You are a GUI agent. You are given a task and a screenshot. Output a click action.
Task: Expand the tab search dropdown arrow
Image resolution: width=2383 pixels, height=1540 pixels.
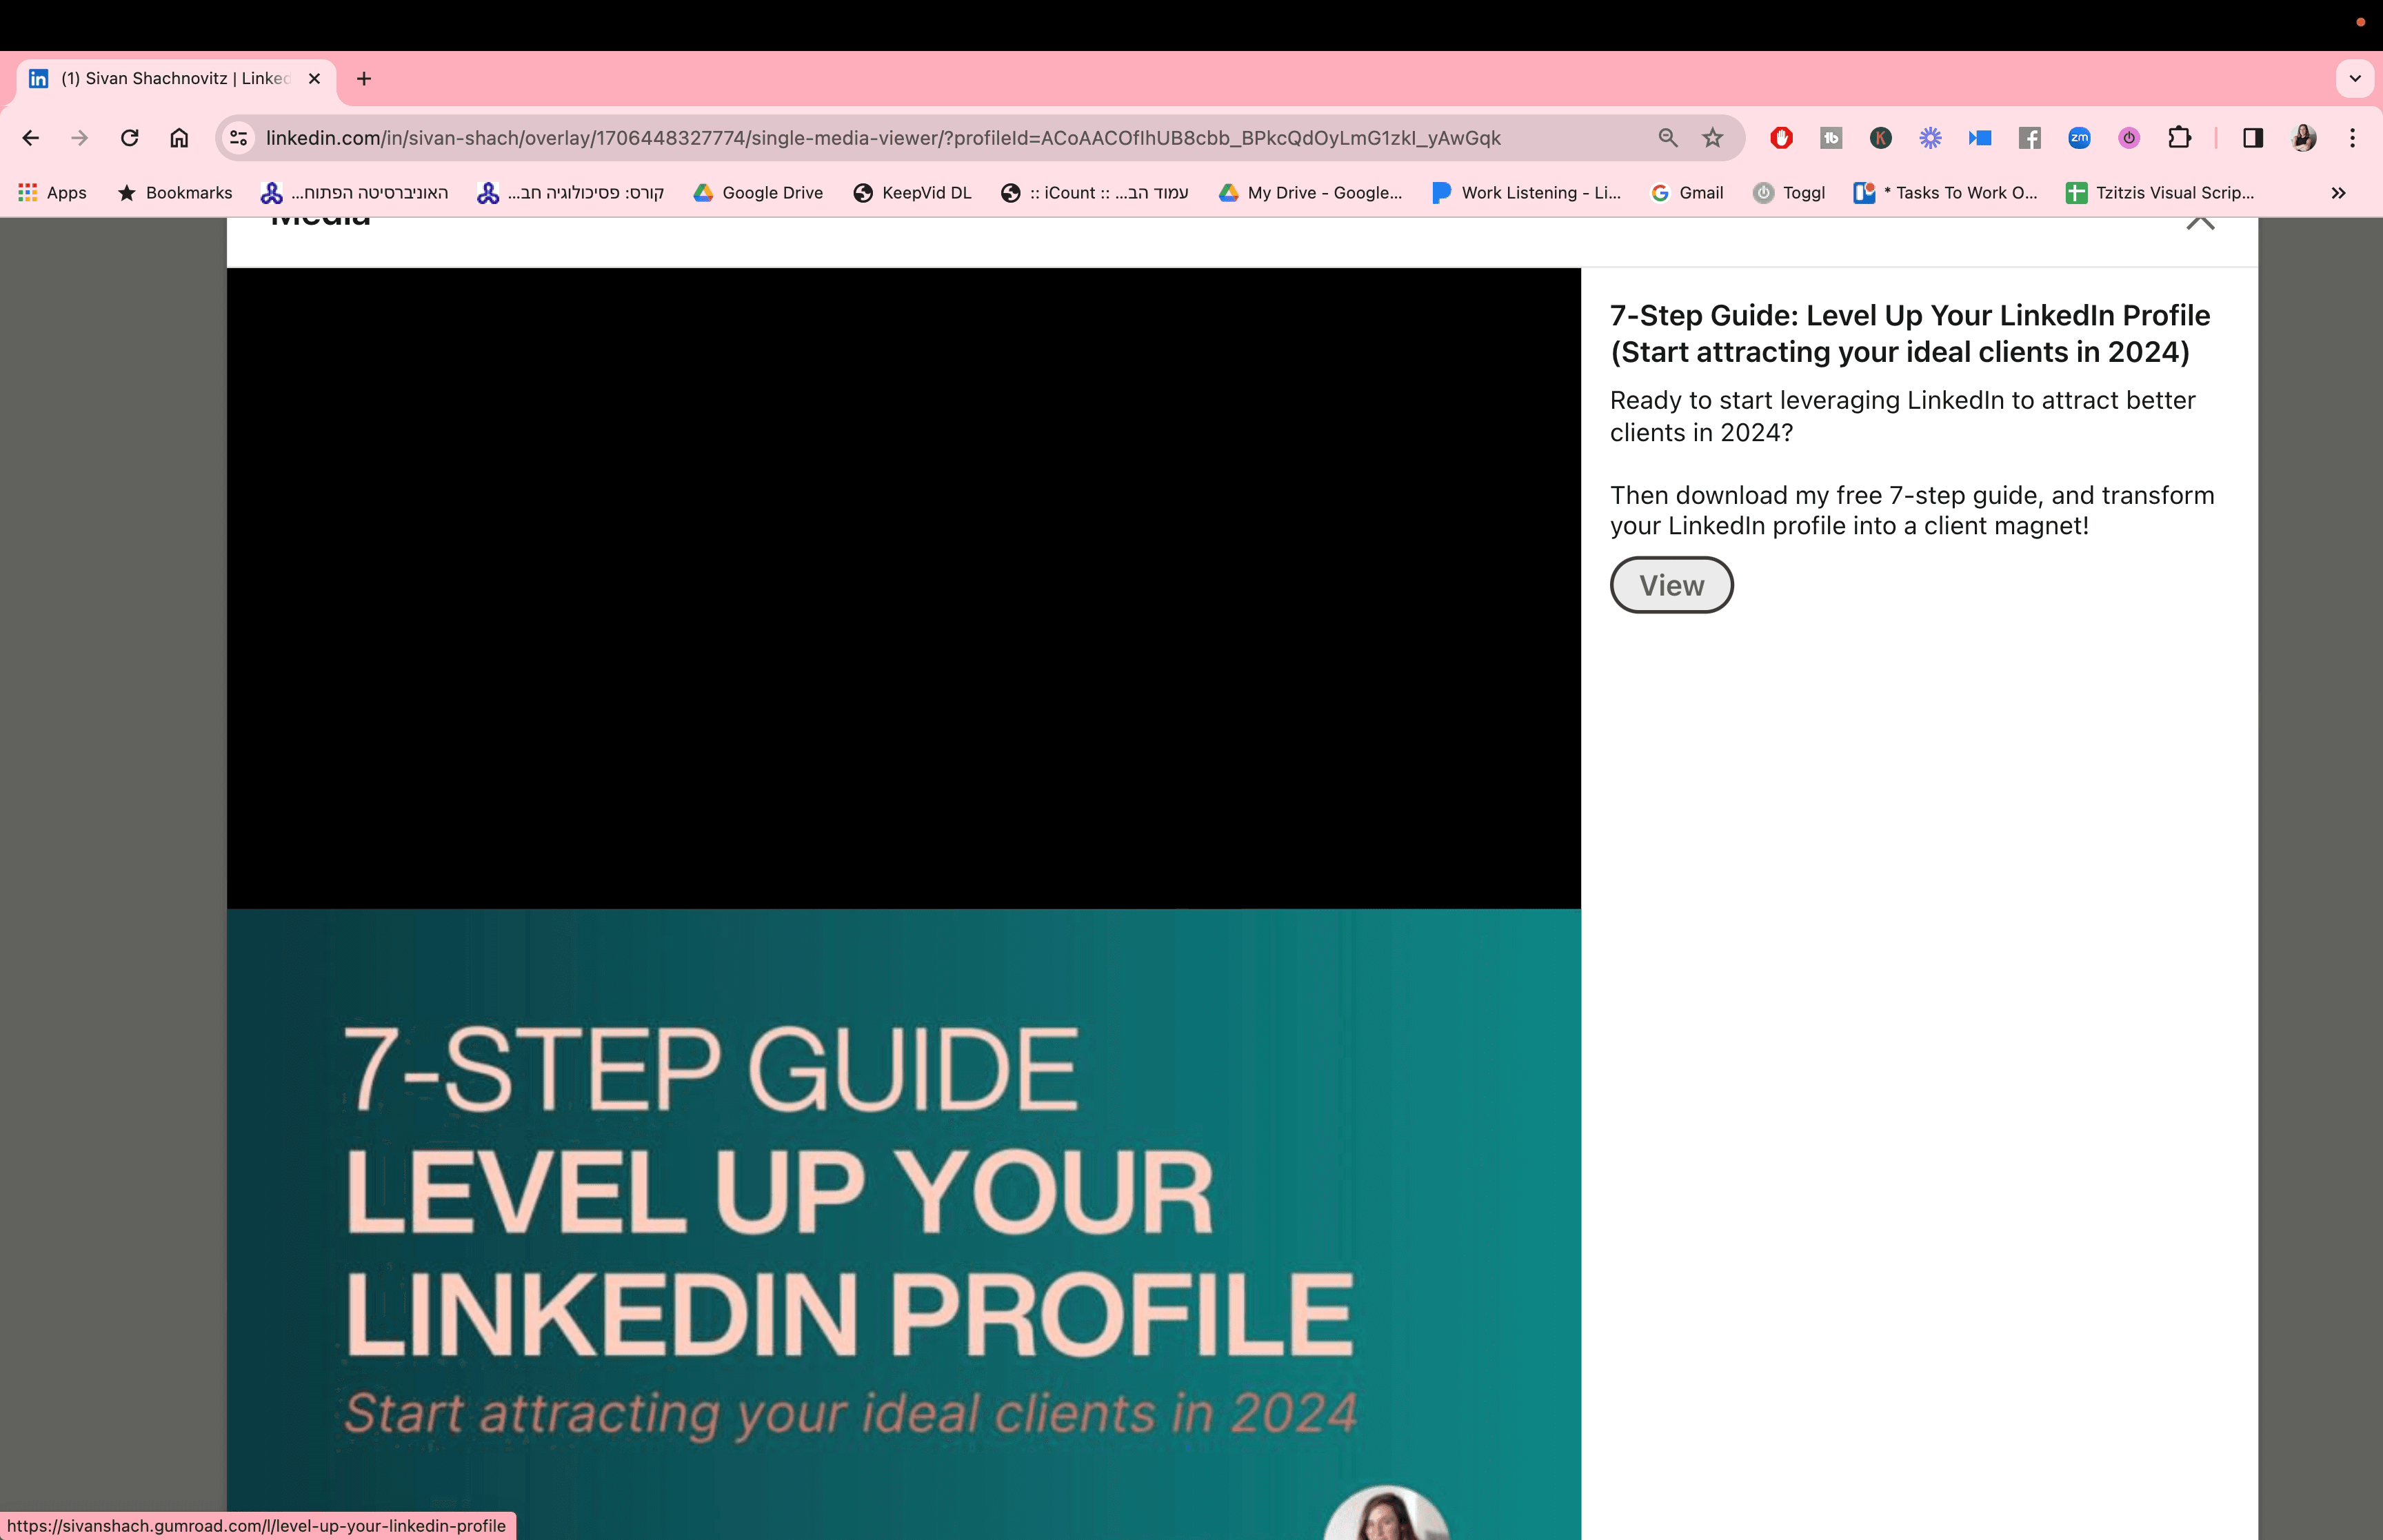2355,78
